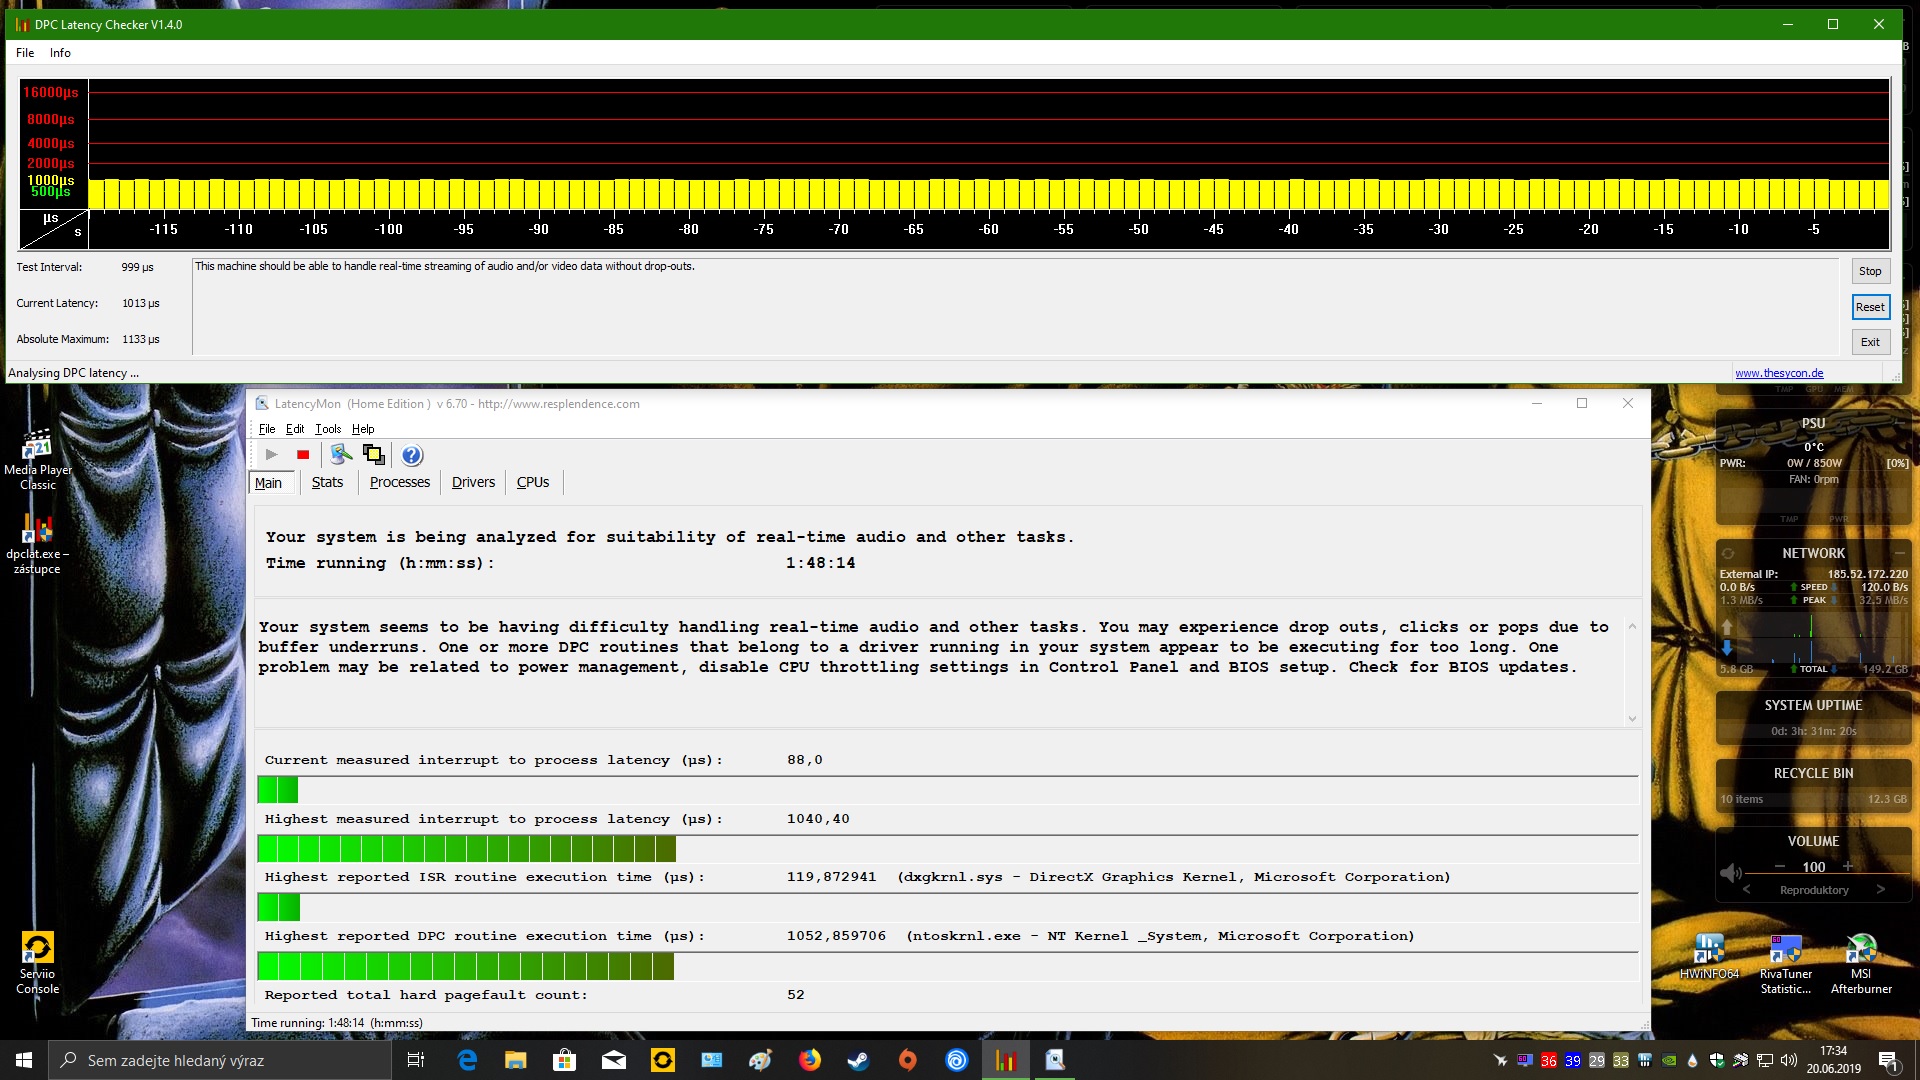Viewport: 1920px width, 1080px height.
Task: Switch to the Drivers tab
Action: [x=473, y=482]
